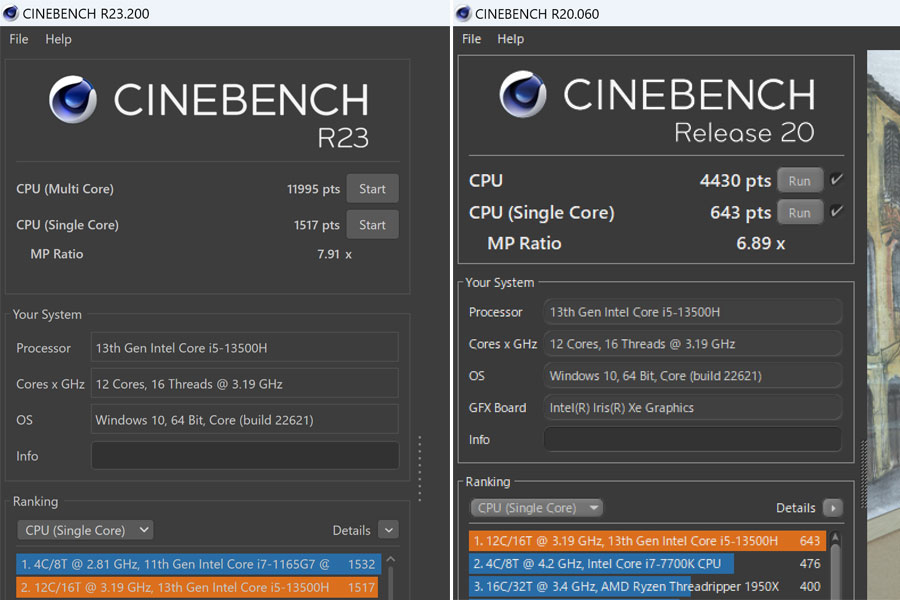Click the R23 Info text field
The width and height of the screenshot is (900, 600).
pos(245,455)
